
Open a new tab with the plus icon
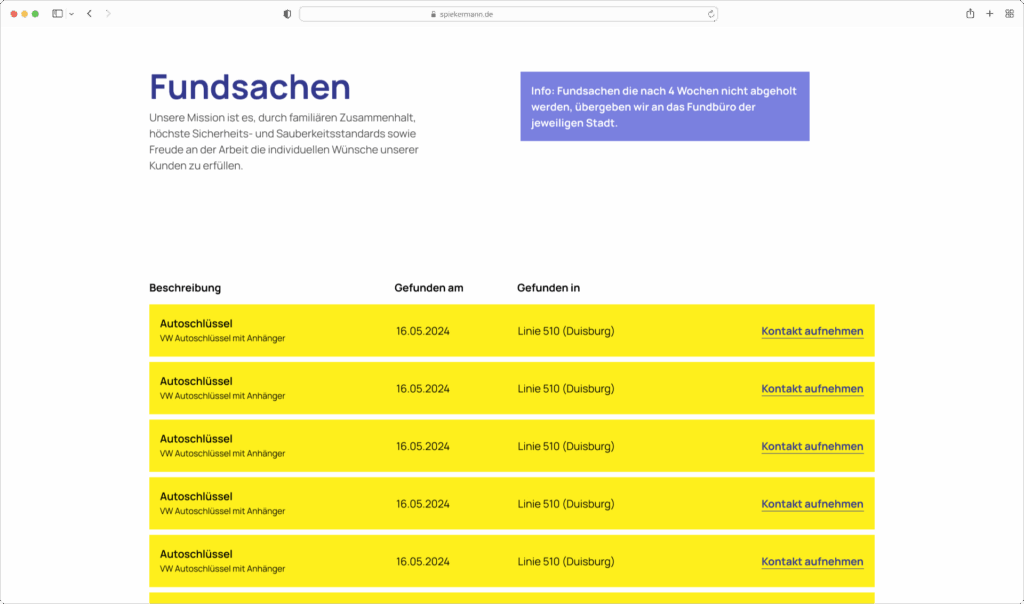pyautogui.click(x=989, y=14)
